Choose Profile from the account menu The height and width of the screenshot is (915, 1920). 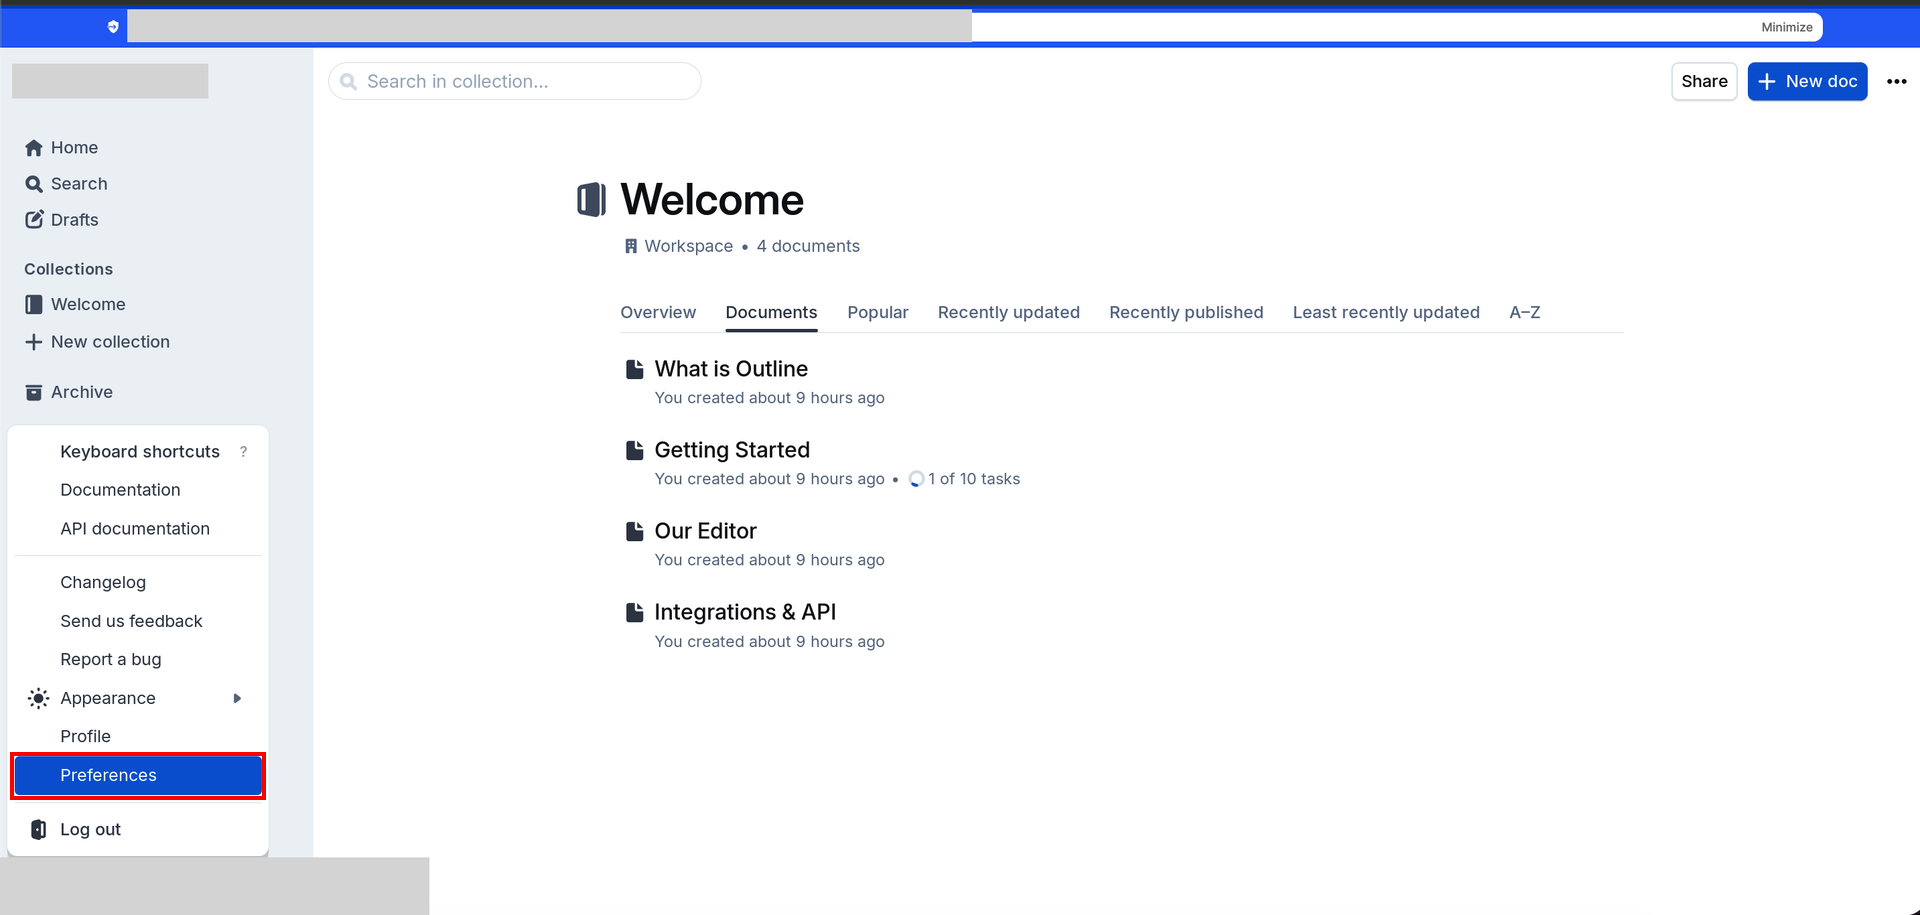pyautogui.click(x=138, y=737)
